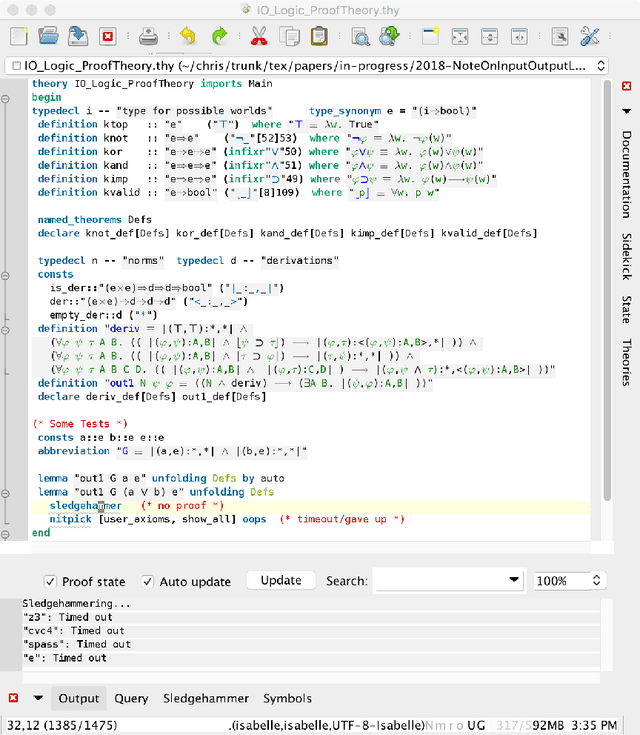Click the Update button

click(281, 580)
